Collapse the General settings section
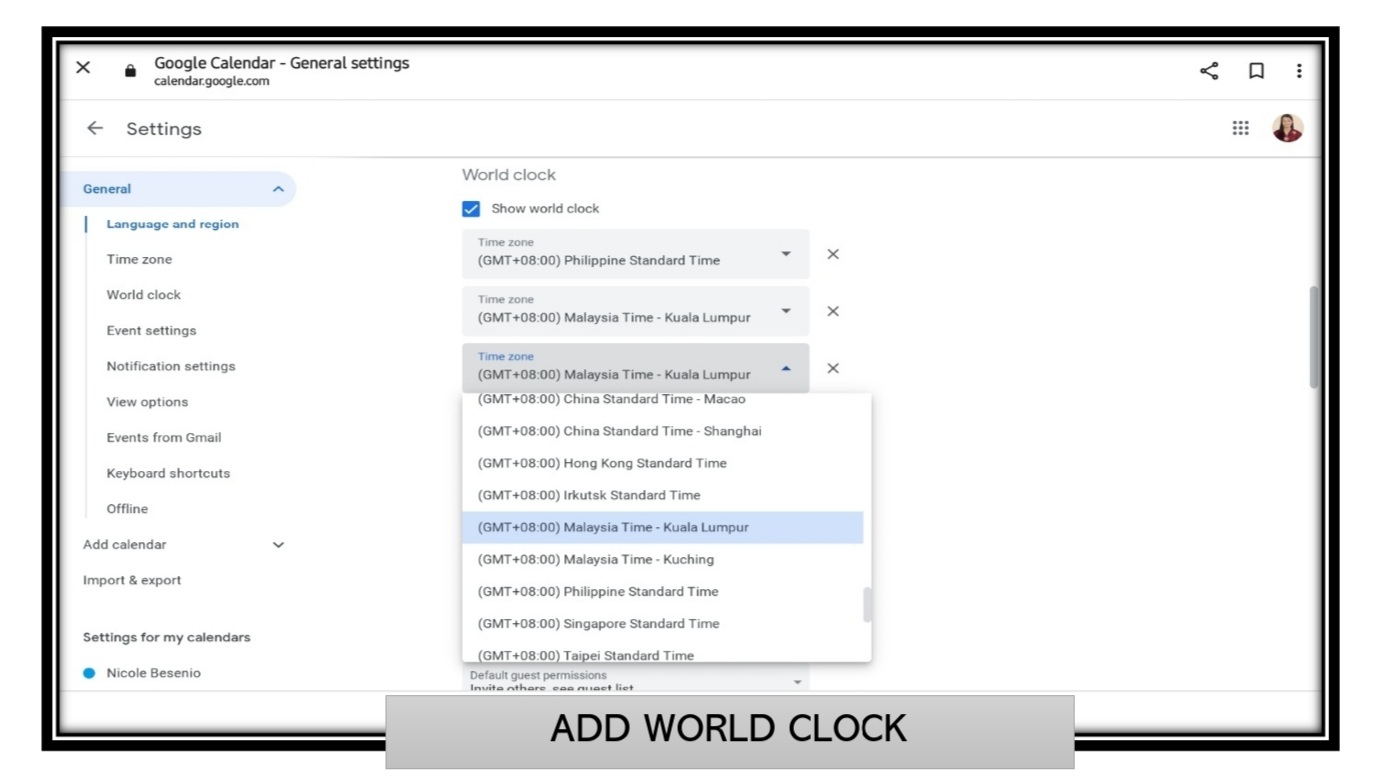This screenshot has width=1375, height=780. coord(278,189)
